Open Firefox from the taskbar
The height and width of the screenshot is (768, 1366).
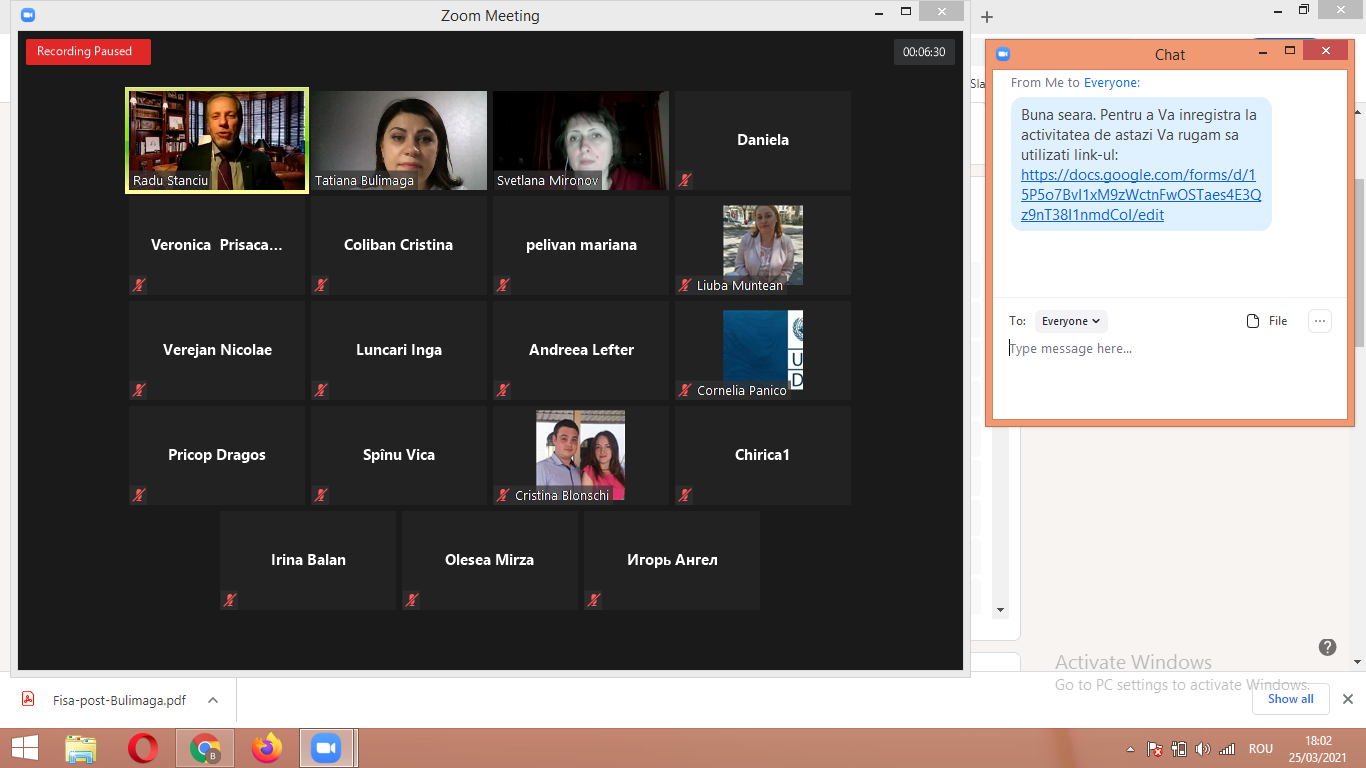click(267, 748)
